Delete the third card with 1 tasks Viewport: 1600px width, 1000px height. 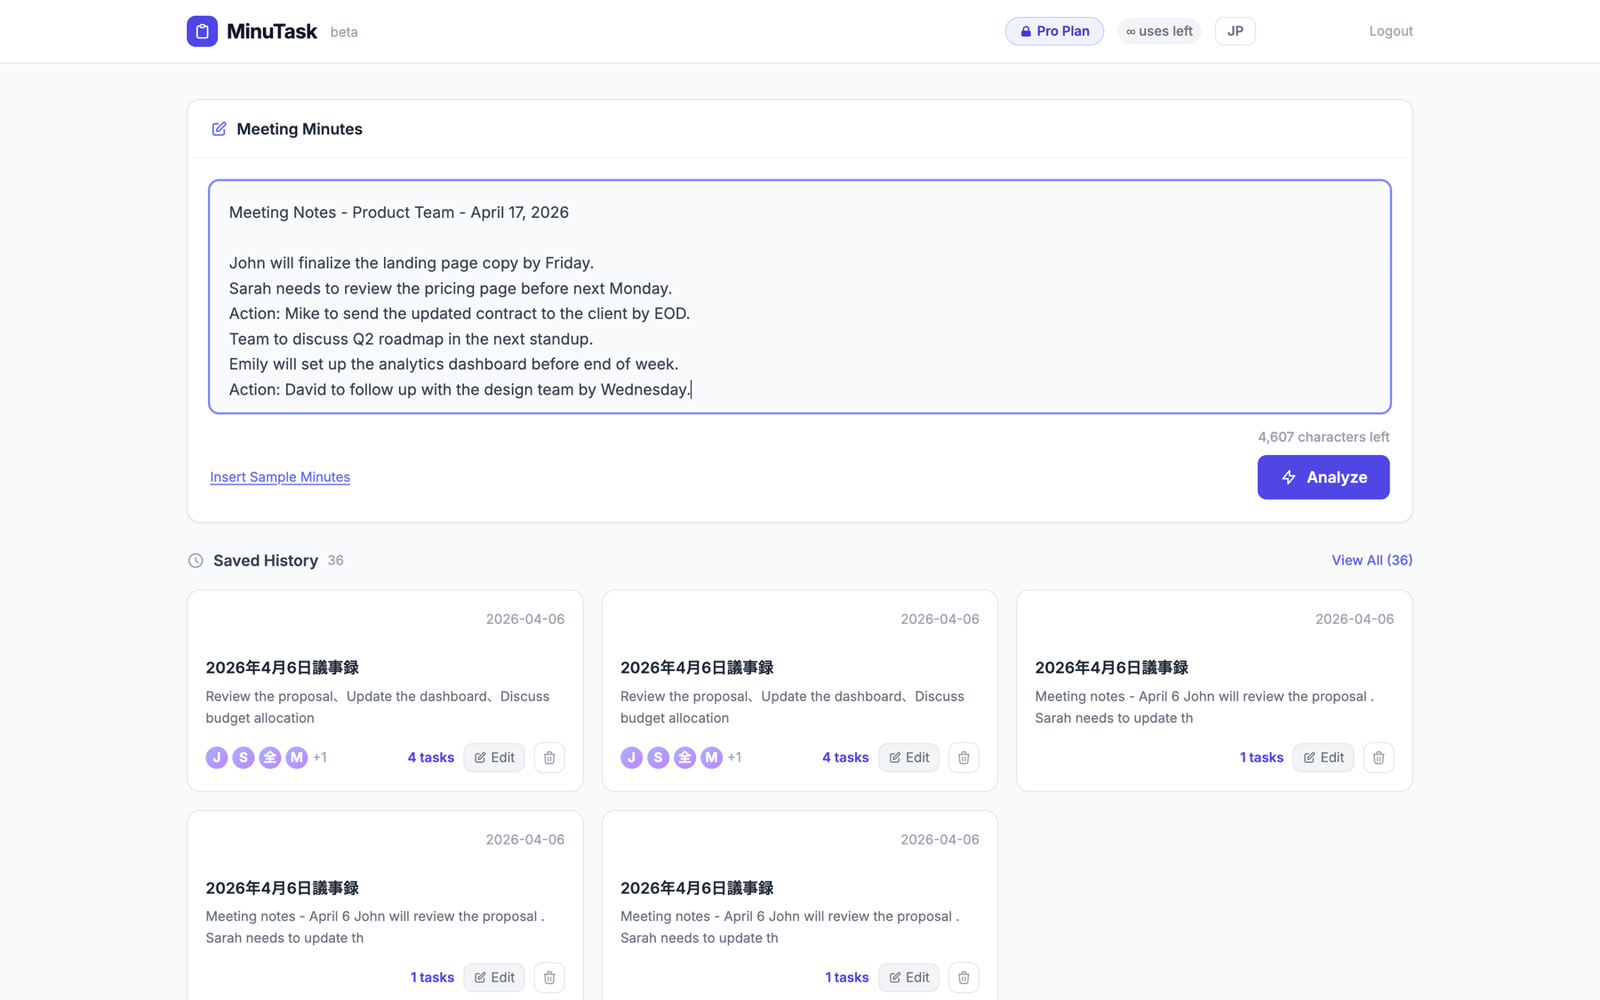pos(1378,758)
